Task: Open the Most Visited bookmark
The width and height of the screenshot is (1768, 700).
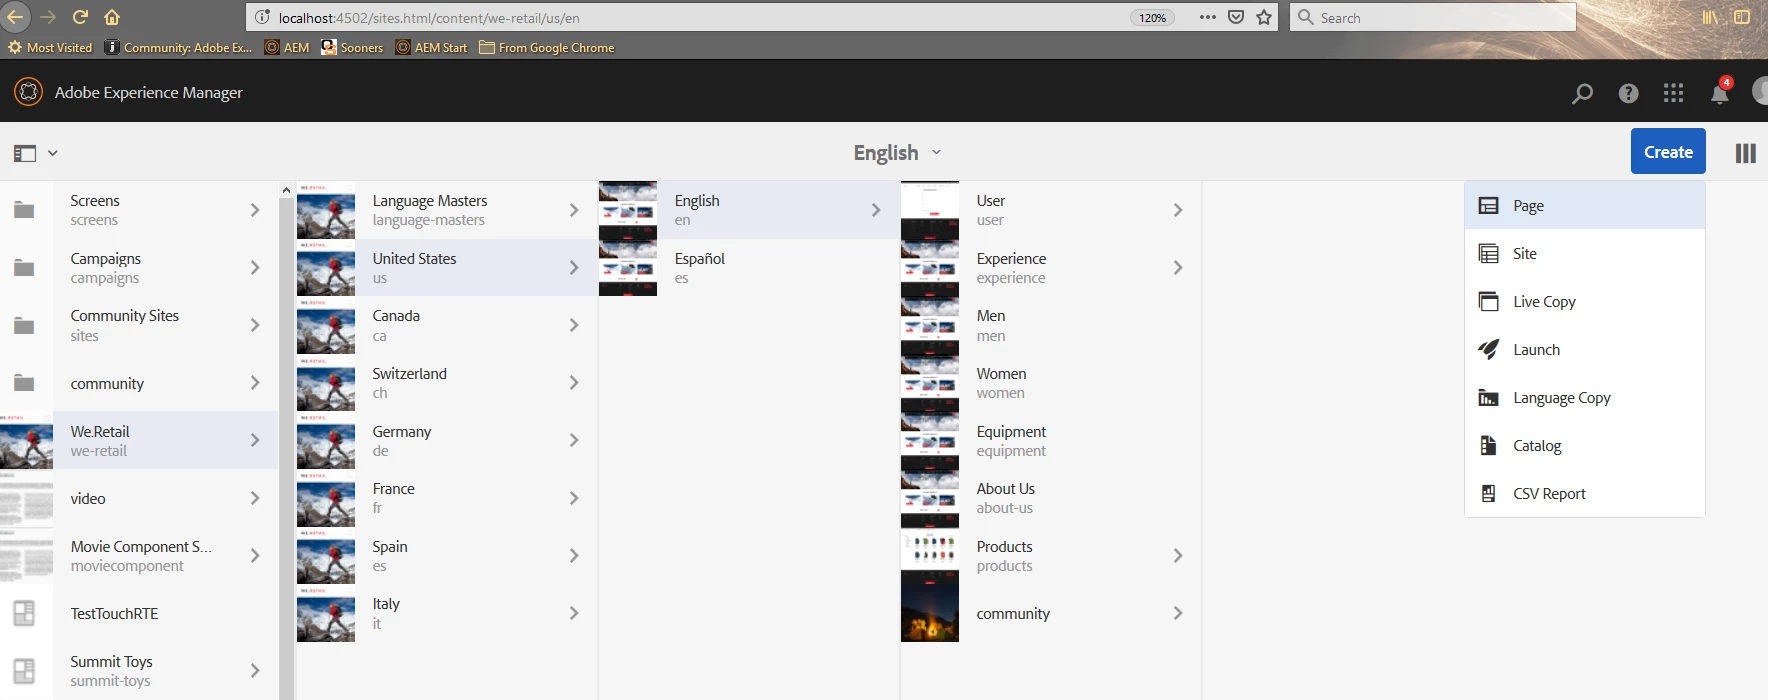Action: point(50,47)
